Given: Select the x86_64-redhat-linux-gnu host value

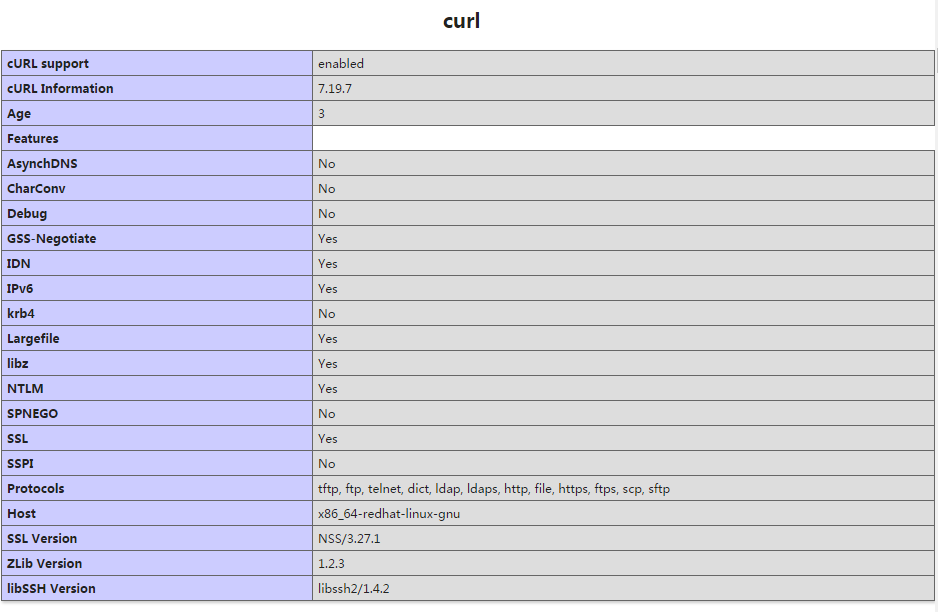Looking at the screenshot, I should 389,514.
